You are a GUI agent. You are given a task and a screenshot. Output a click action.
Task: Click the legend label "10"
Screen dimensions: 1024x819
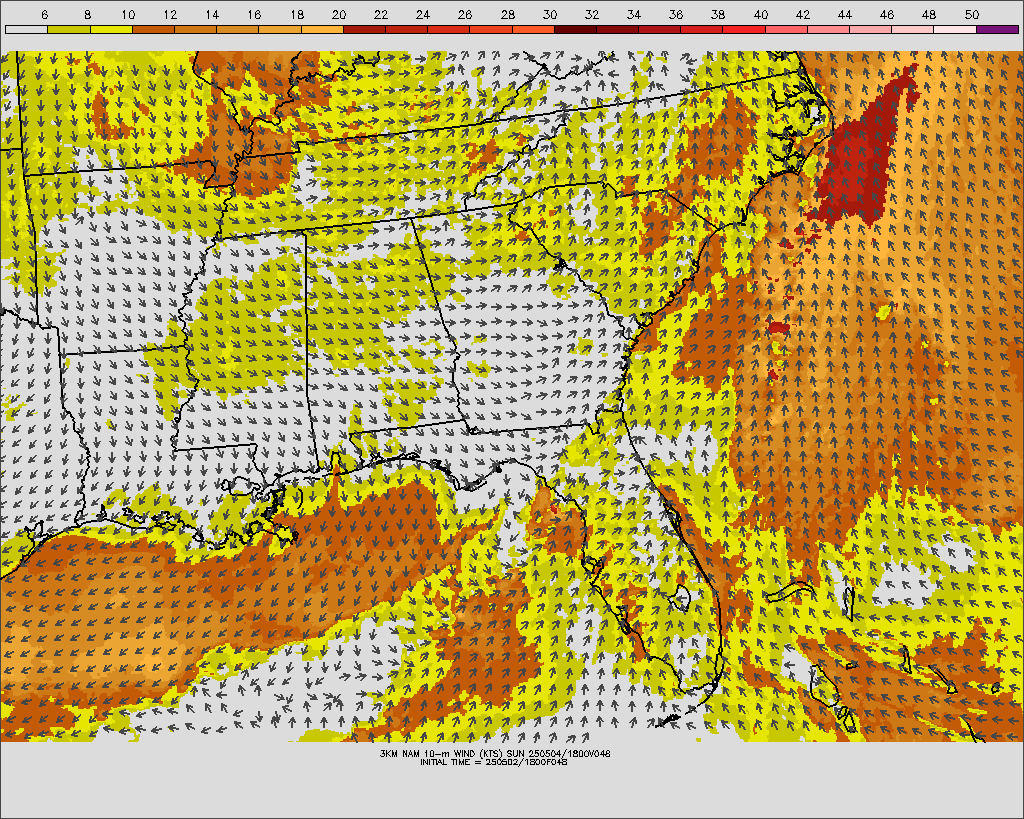[x=128, y=14]
